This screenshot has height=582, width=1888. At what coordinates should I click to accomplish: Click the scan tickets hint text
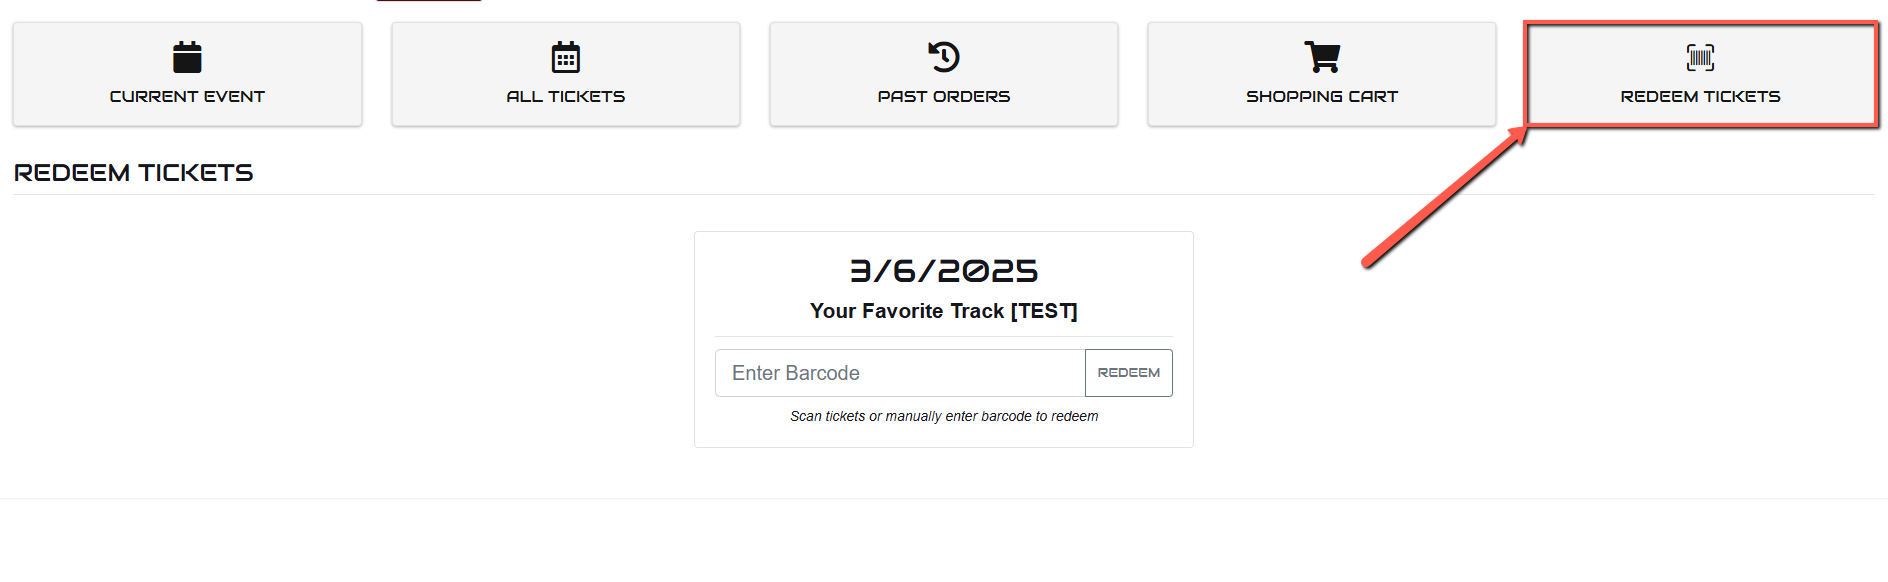944,416
